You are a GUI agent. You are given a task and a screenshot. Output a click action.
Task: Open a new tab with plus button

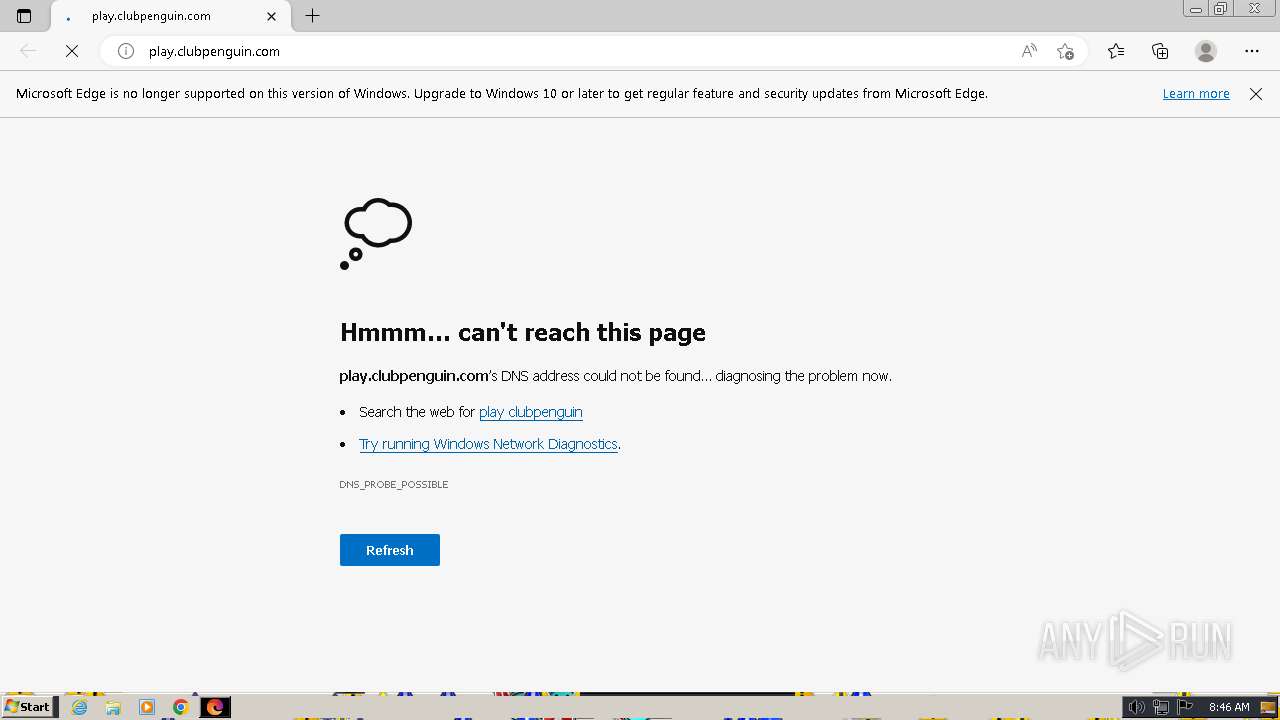coord(313,16)
